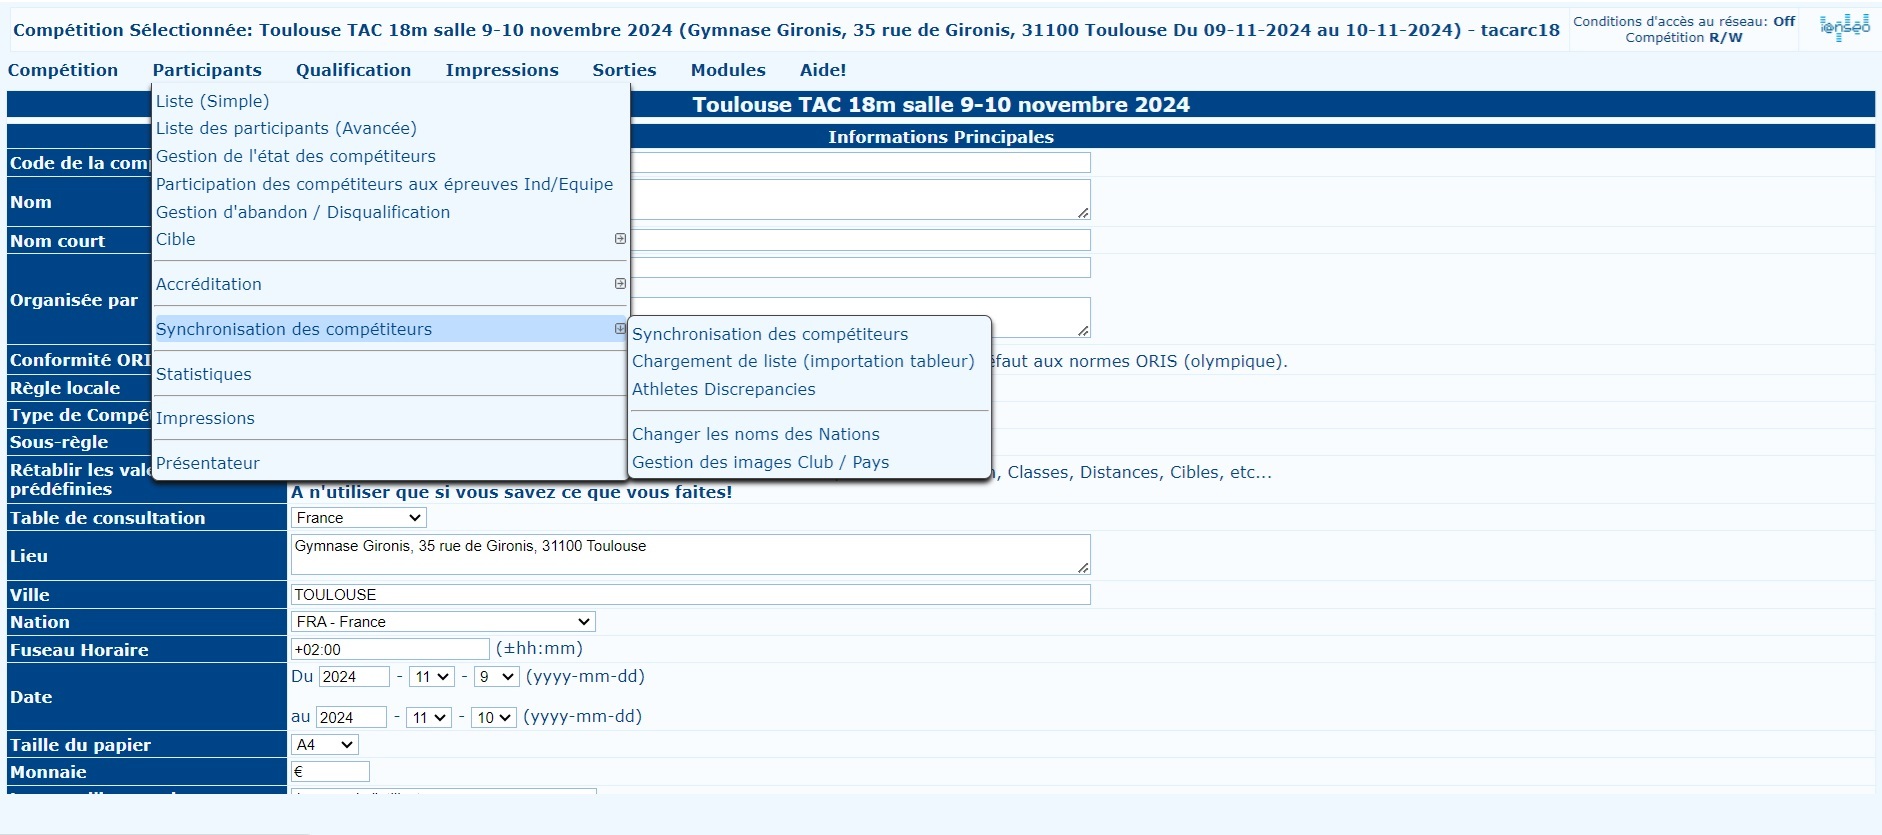Change the start date month dropdown
This screenshot has height=835, width=1882.
432,677
